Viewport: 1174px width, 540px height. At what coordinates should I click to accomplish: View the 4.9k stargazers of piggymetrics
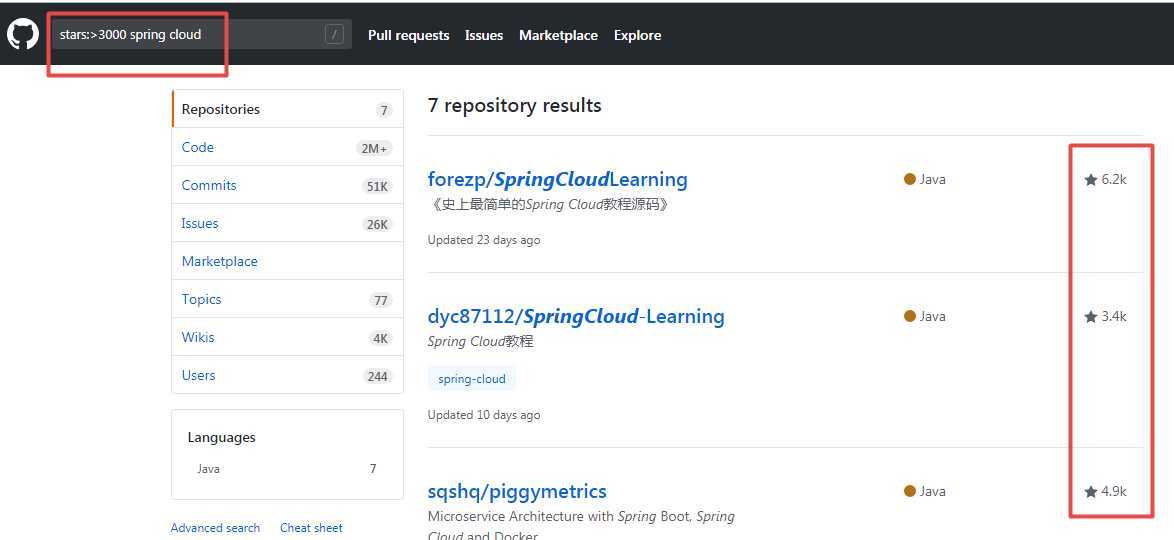(1105, 492)
